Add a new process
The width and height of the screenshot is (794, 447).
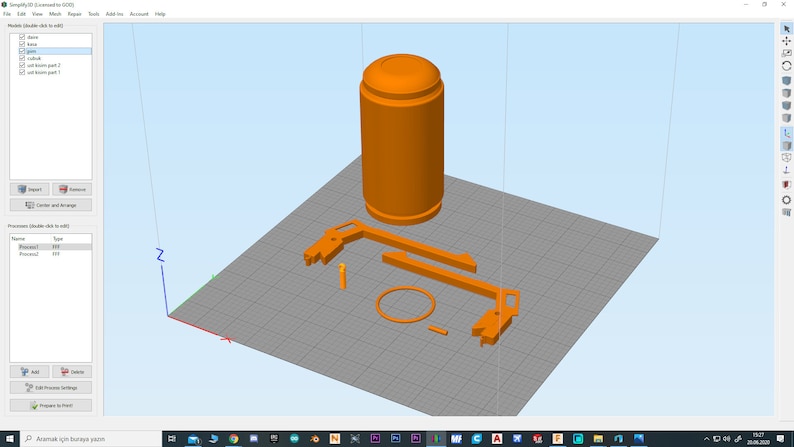click(29, 372)
